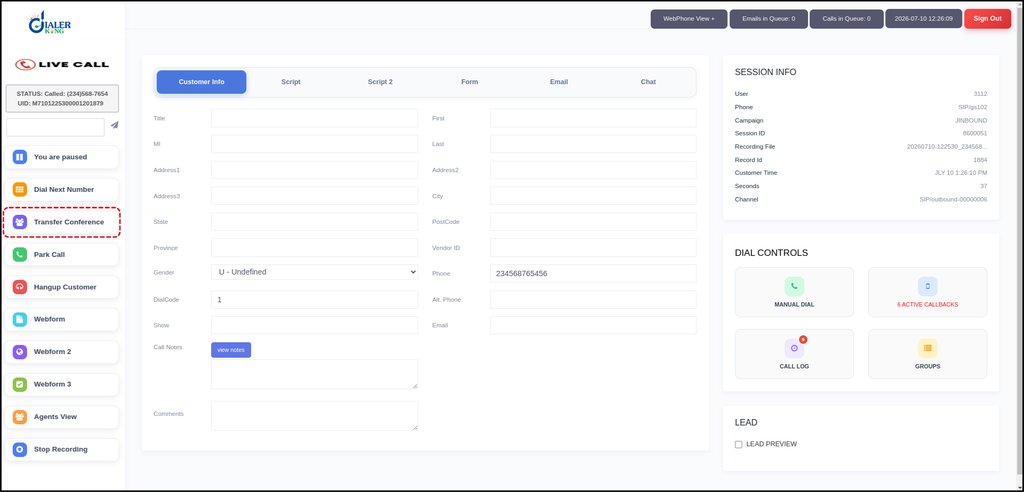
Task: Click the Agents View label
Action: [x=56, y=417]
